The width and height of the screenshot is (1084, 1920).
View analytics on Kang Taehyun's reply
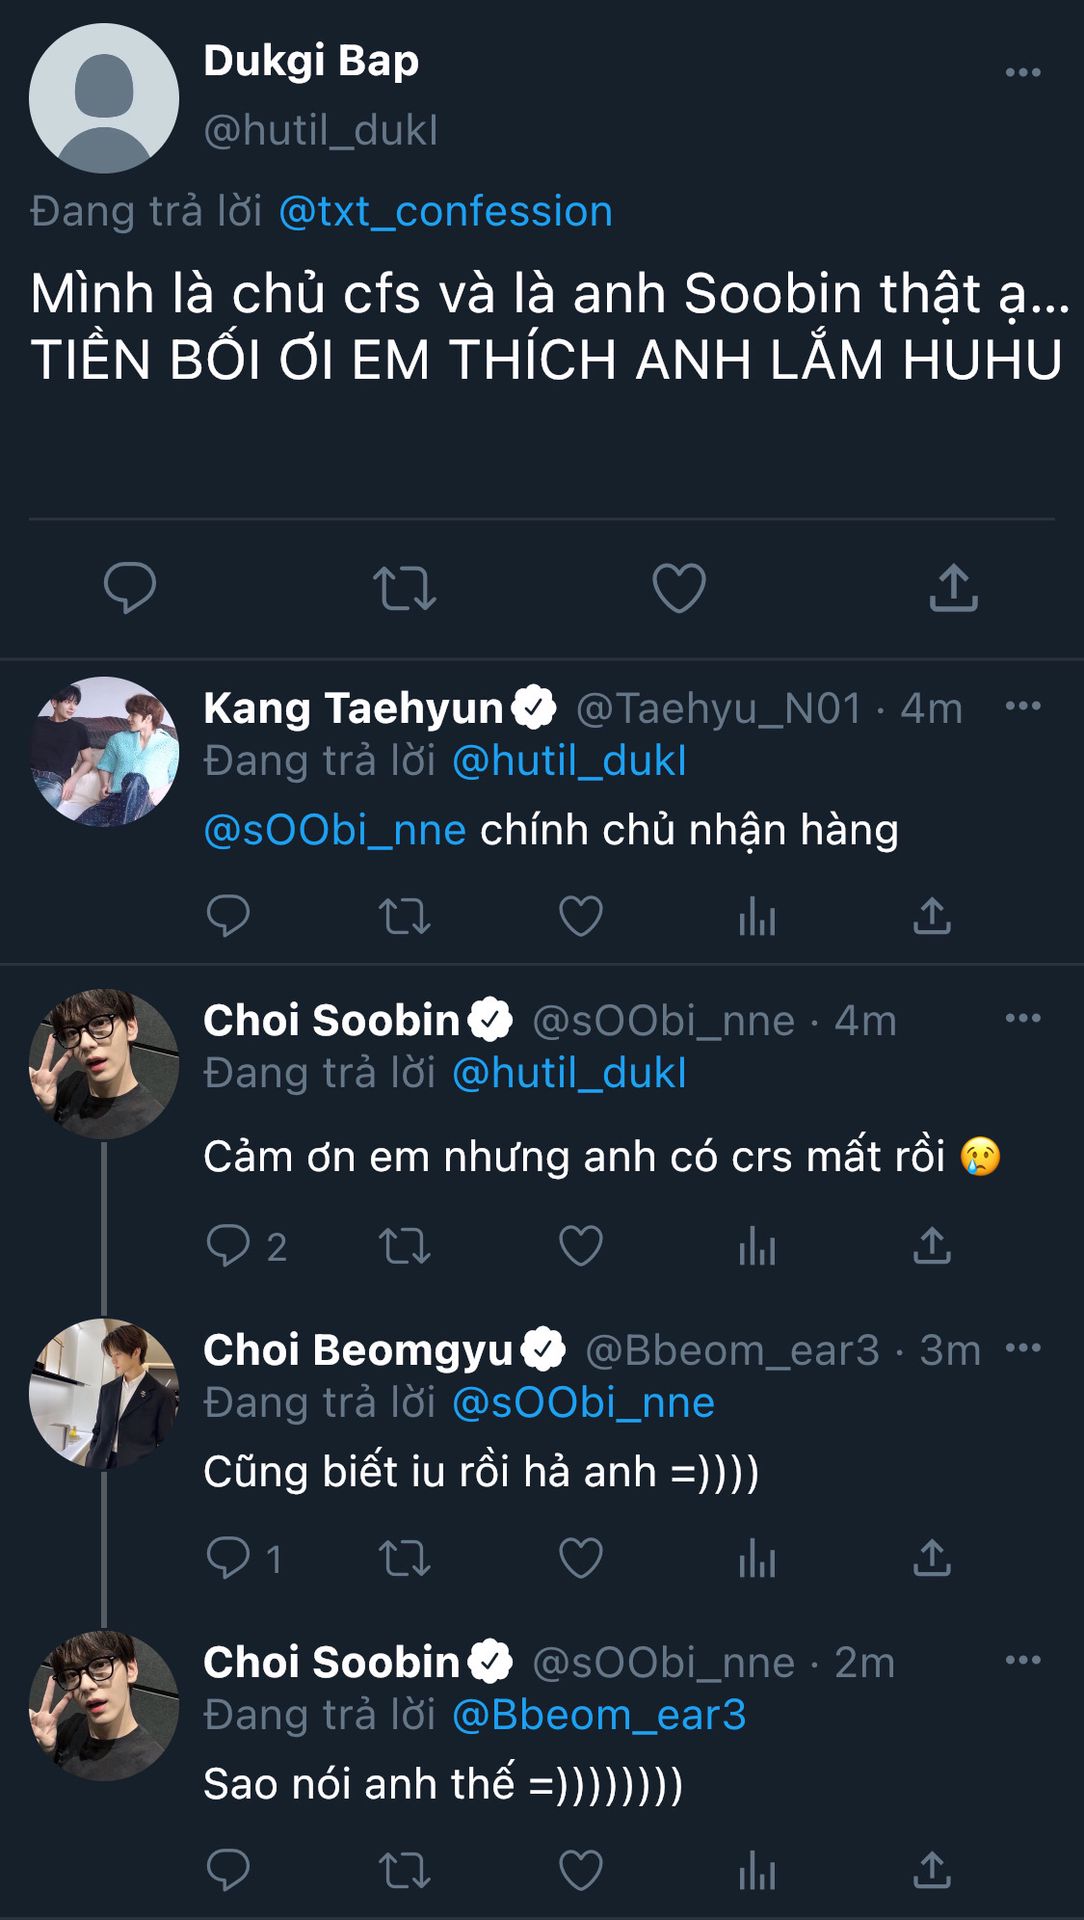tap(757, 916)
